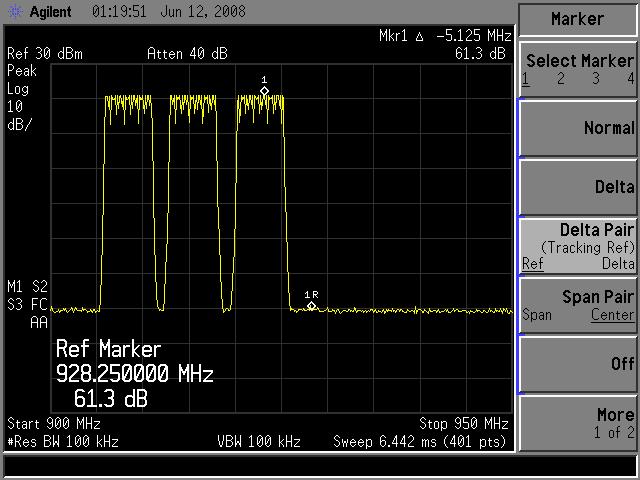This screenshot has width=640, height=480.
Task: Select the Stop 950 MHz frequency label
Action: (463, 423)
